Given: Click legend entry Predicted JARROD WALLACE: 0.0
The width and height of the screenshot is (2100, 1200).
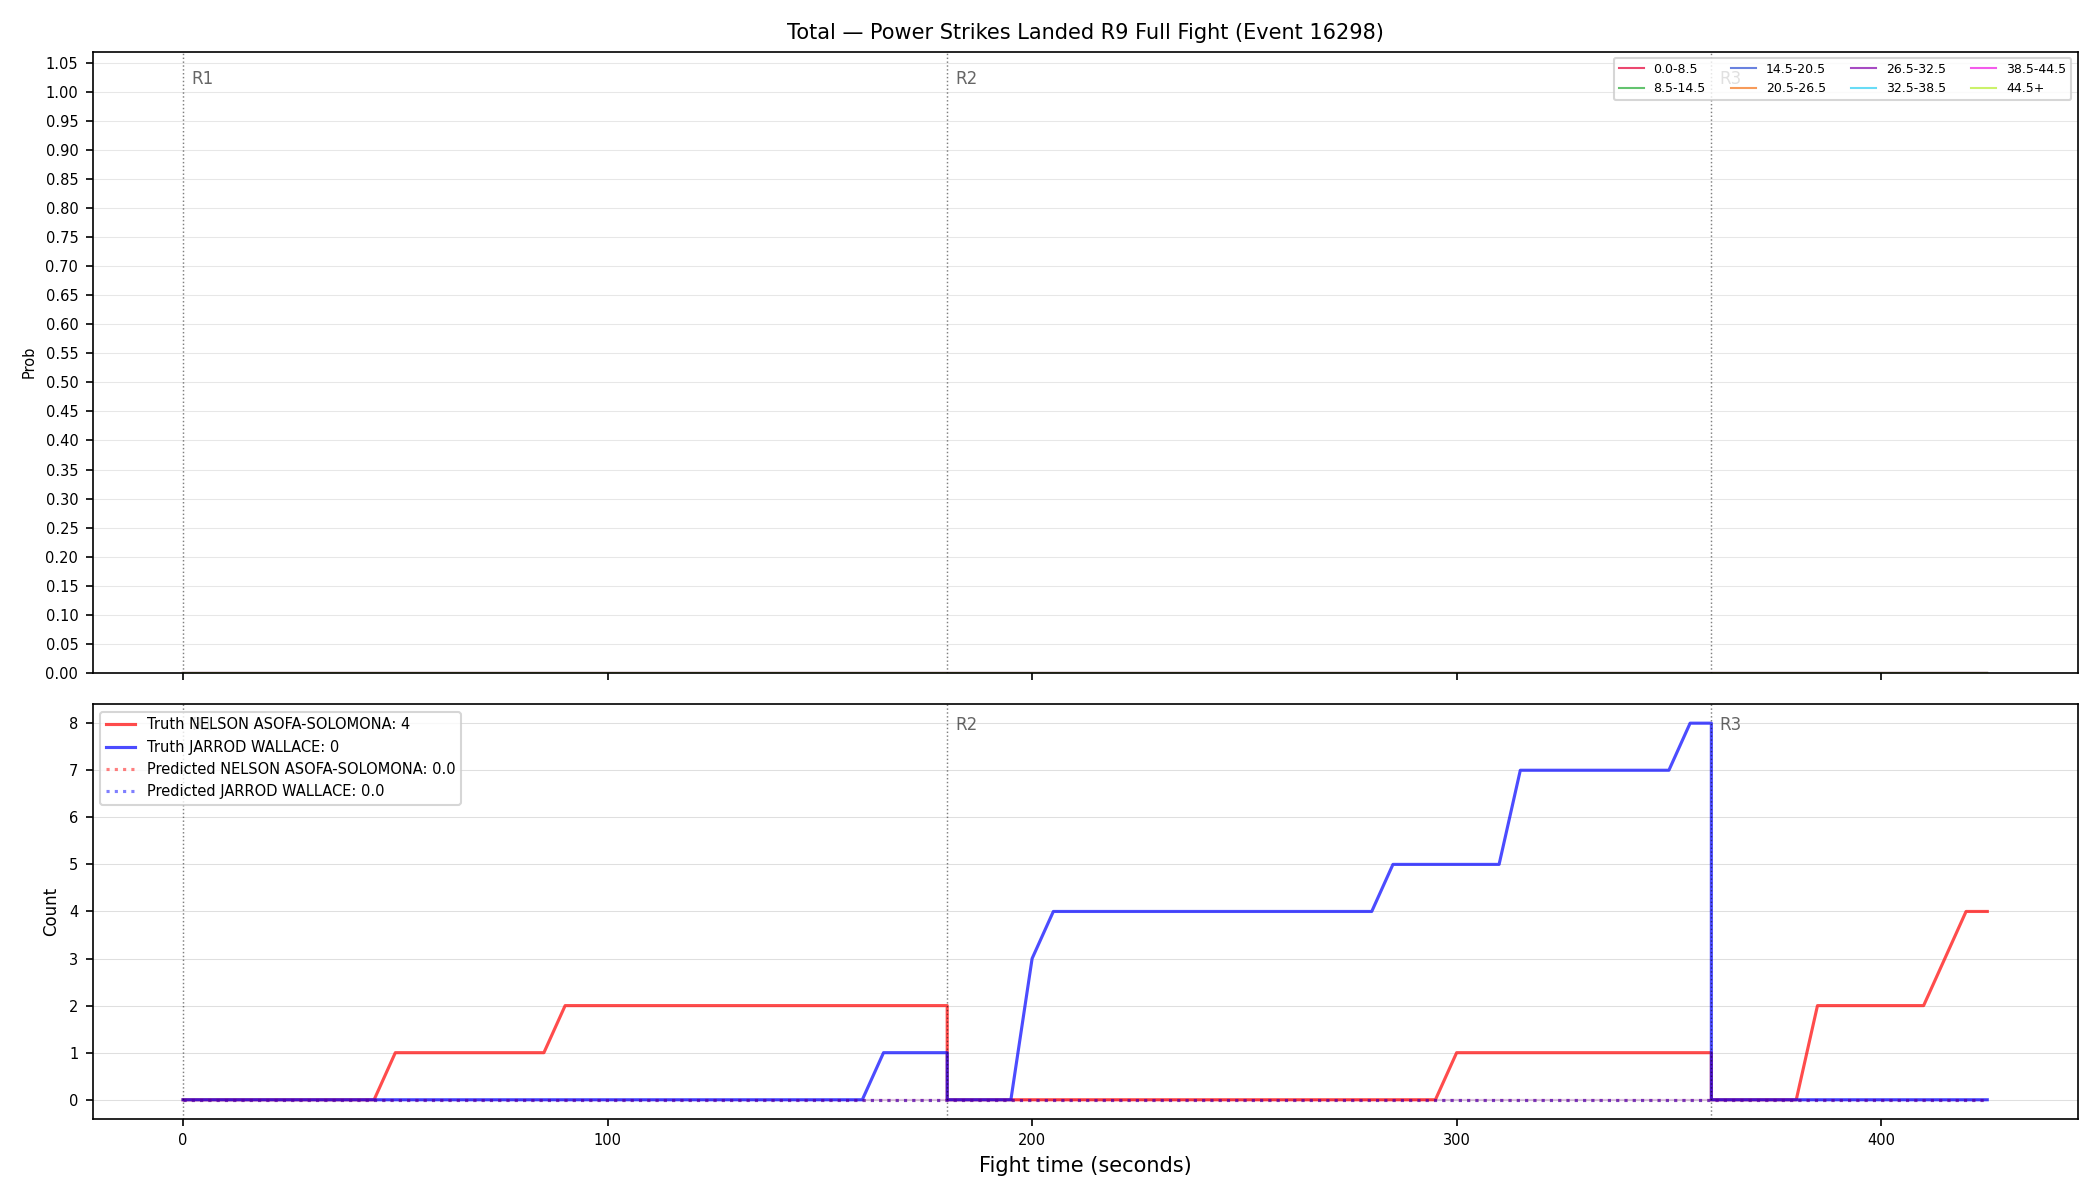Looking at the screenshot, I should [245, 791].
